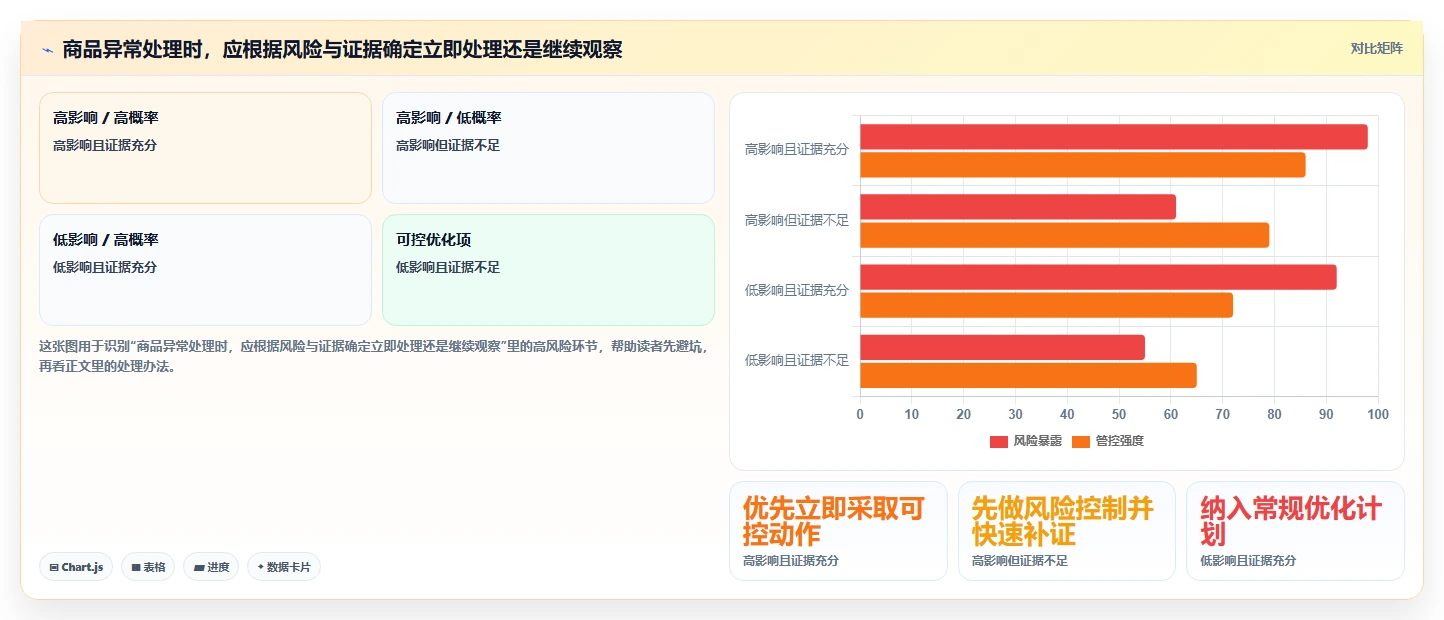Toggle the 管控强度 legend orange swatch
The image size is (1444, 620).
[x=1081, y=441]
